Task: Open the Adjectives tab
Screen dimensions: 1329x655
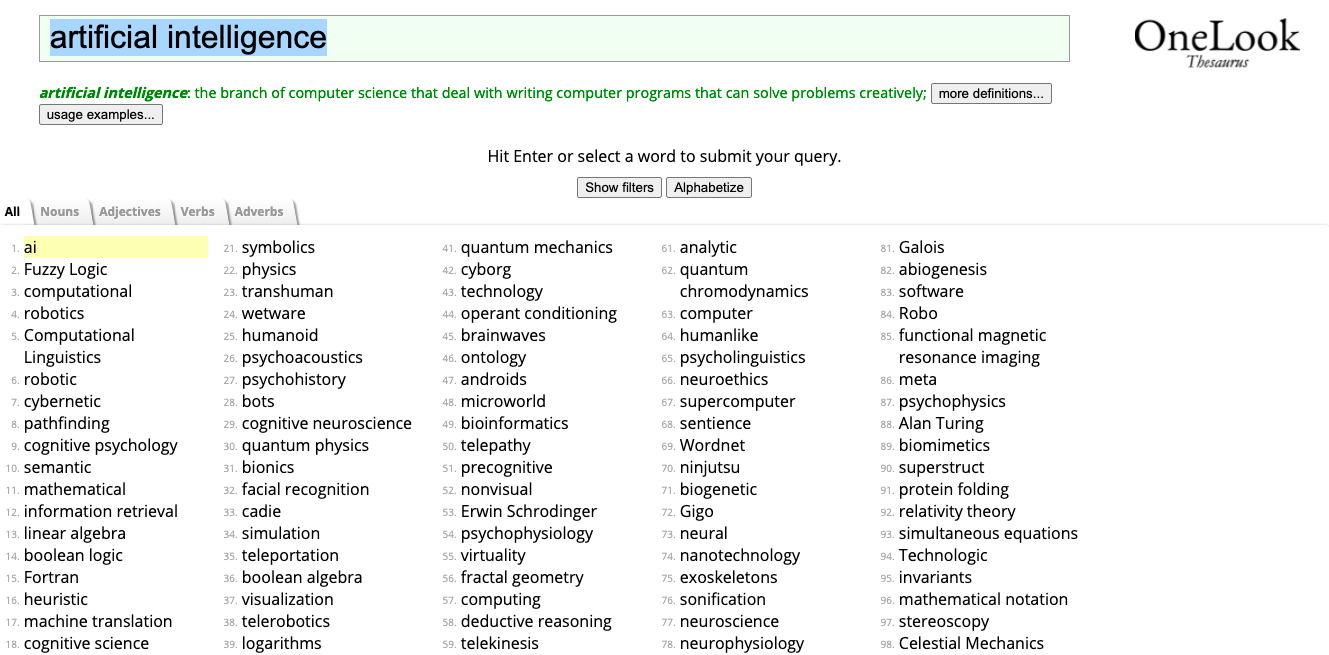Action: pyautogui.click(x=130, y=211)
